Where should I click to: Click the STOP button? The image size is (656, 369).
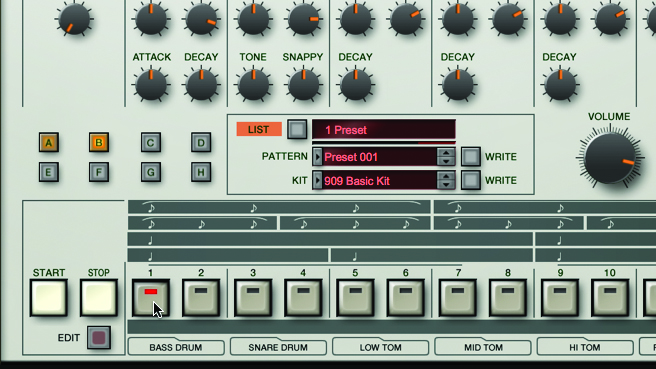(x=99, y=298)
